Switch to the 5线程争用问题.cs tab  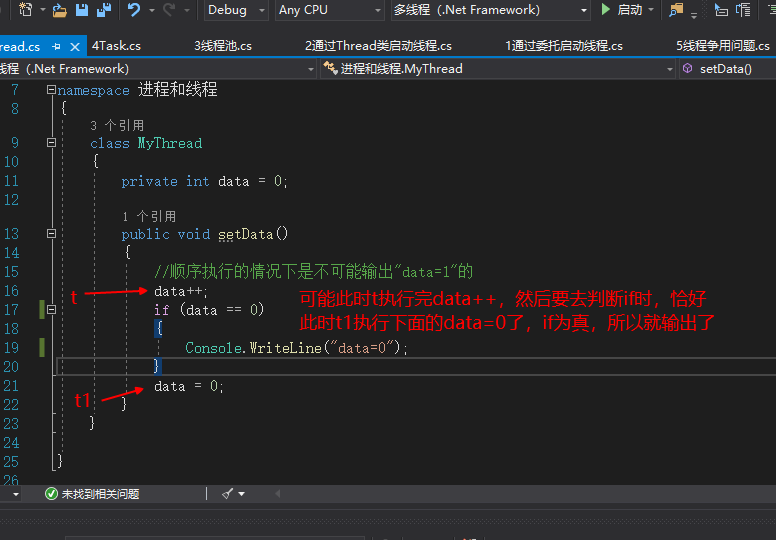pos(723,46)
